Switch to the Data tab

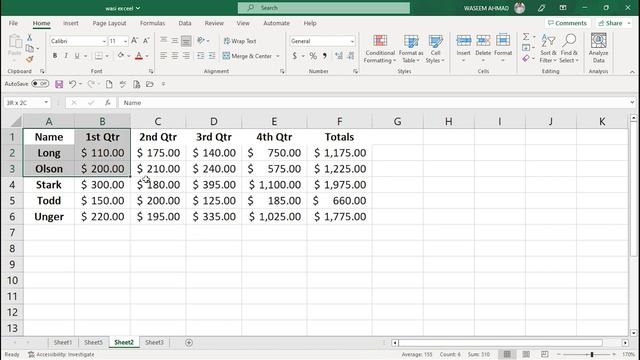(185, 23)
